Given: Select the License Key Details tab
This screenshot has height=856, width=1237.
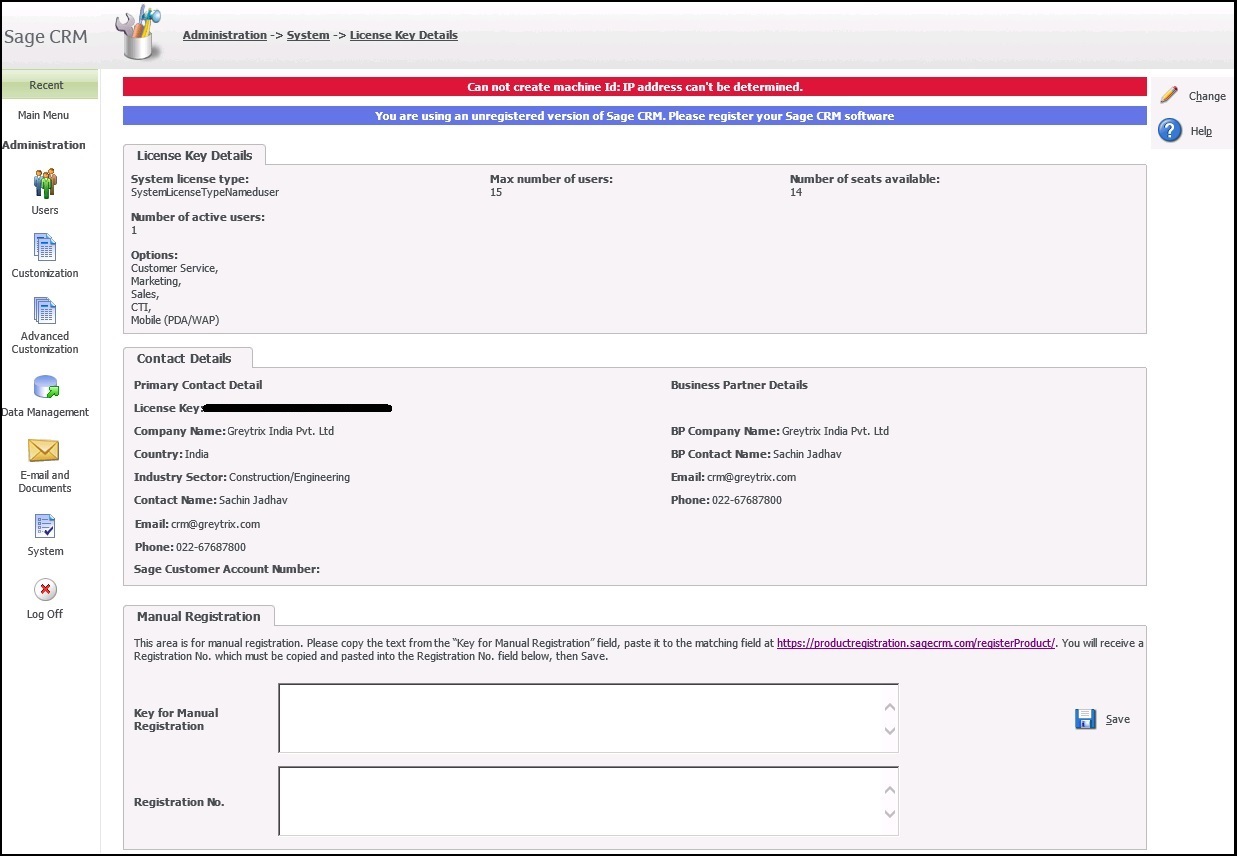Looking at the screenshot, I should (x=194, y=155).
